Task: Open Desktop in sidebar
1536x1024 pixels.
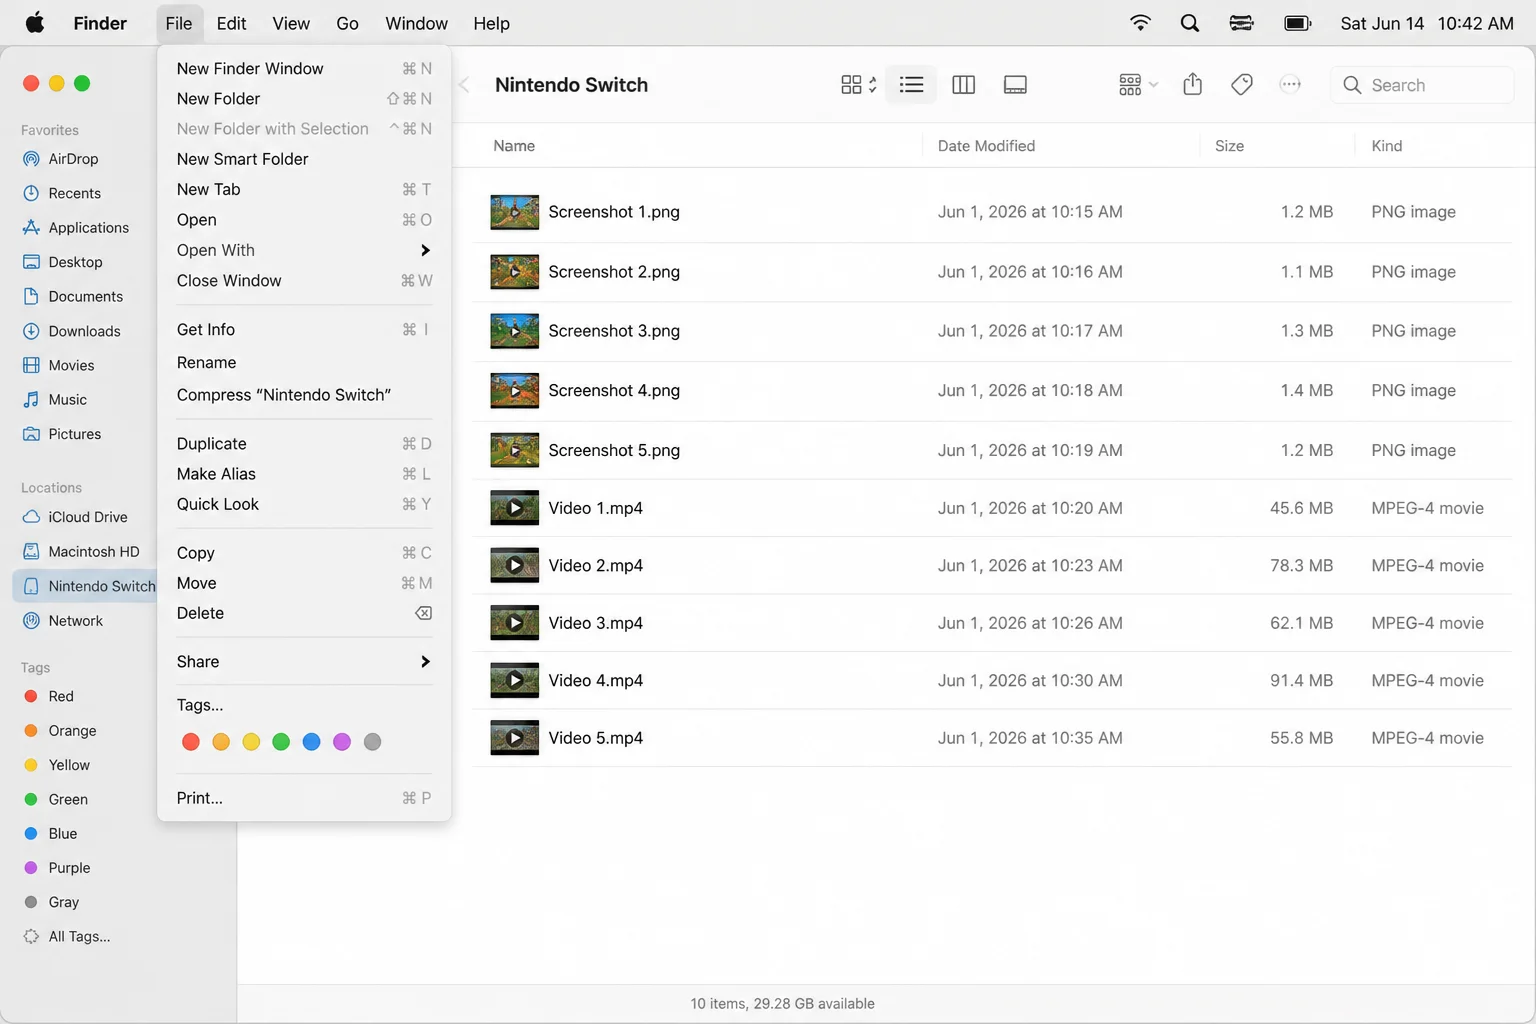Action: 62,262
